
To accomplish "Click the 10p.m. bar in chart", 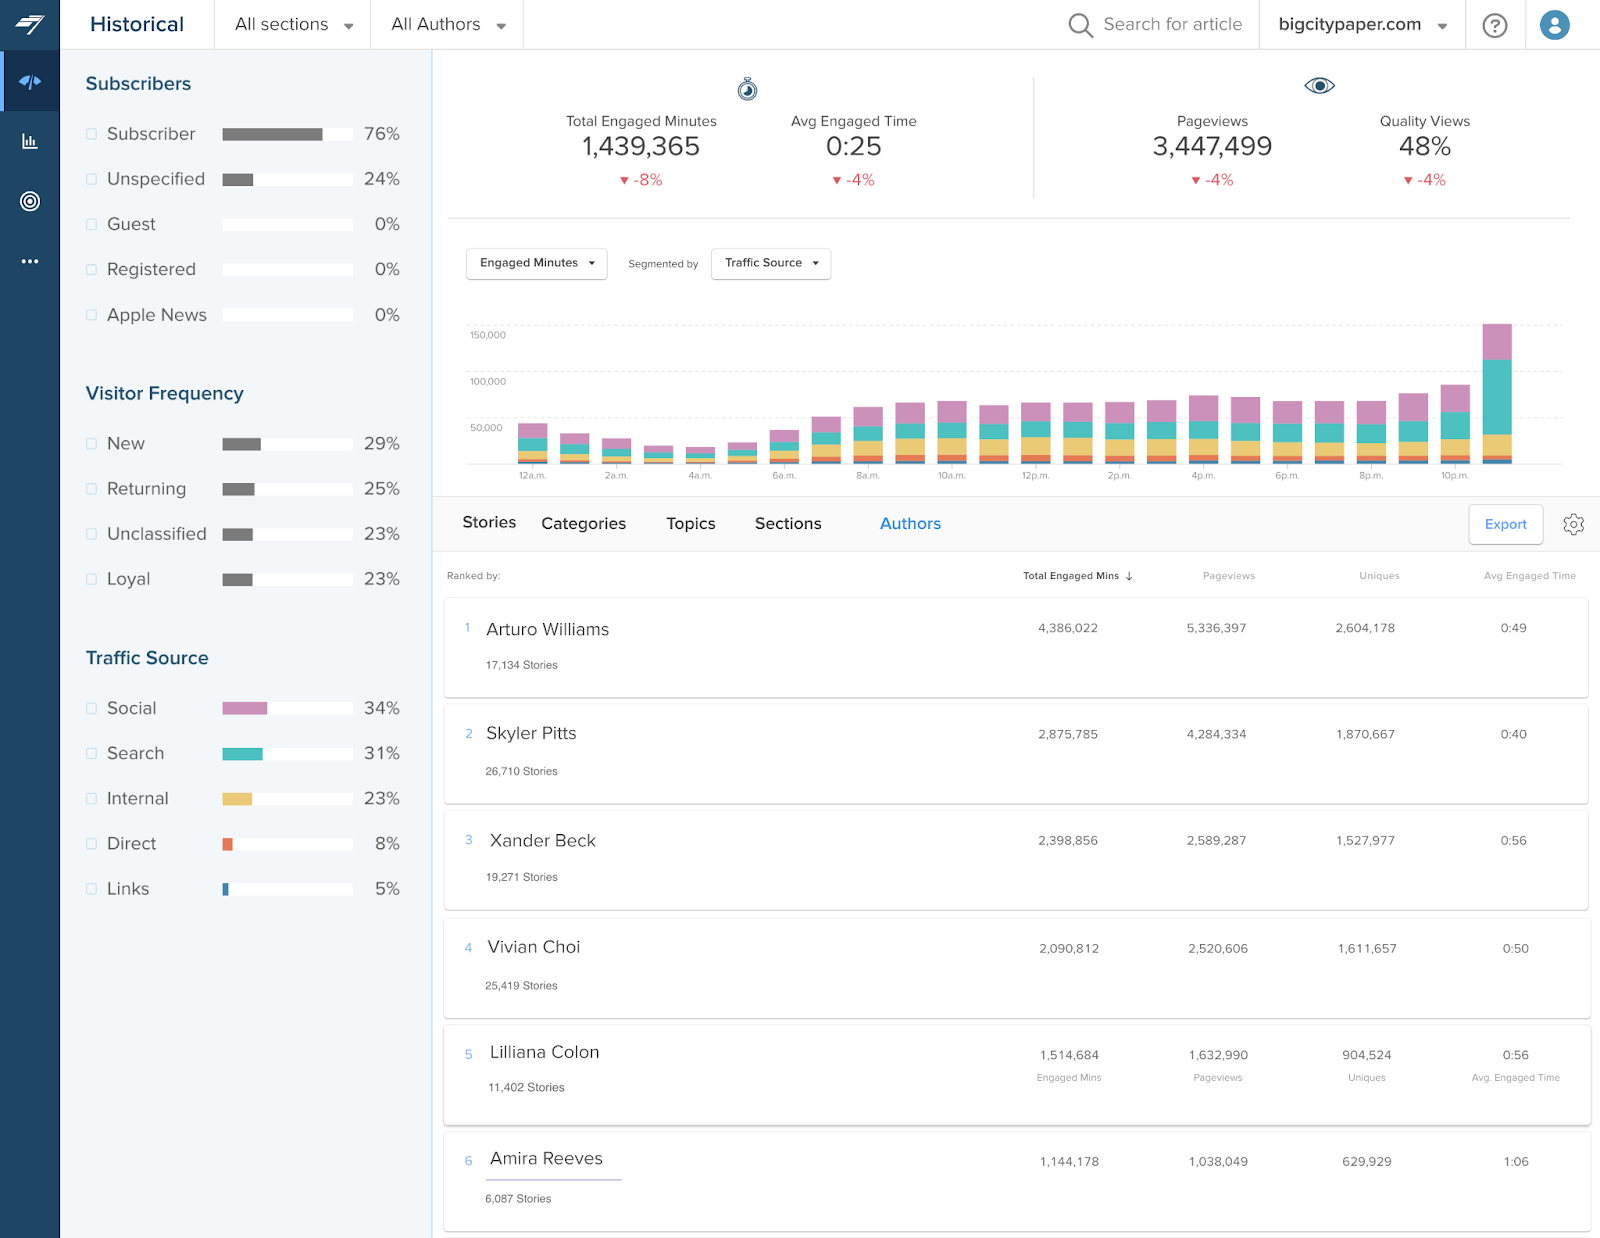I will pos(1455,424).
